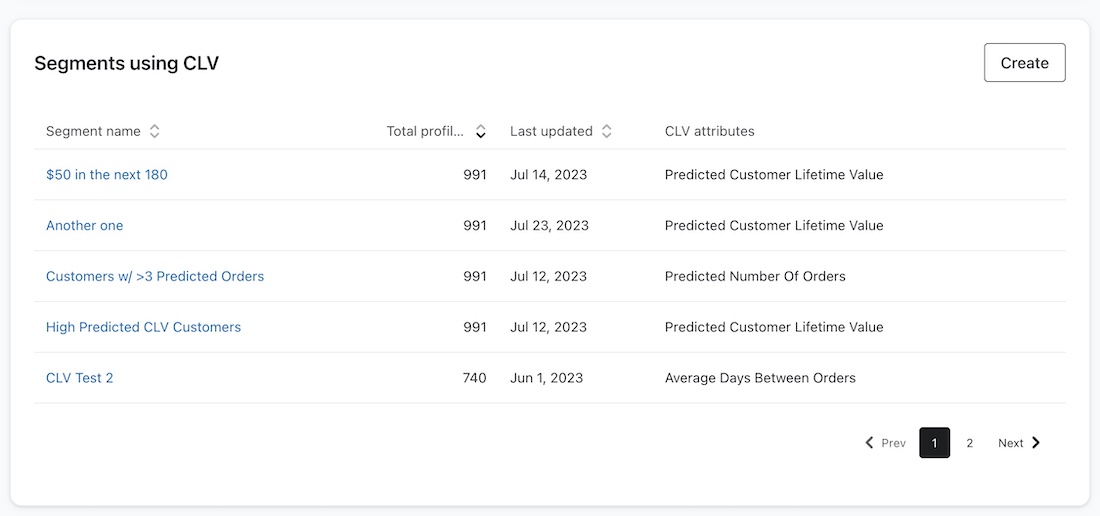Open the 'CLV Test 2' segment

click(x=80, y=378)
